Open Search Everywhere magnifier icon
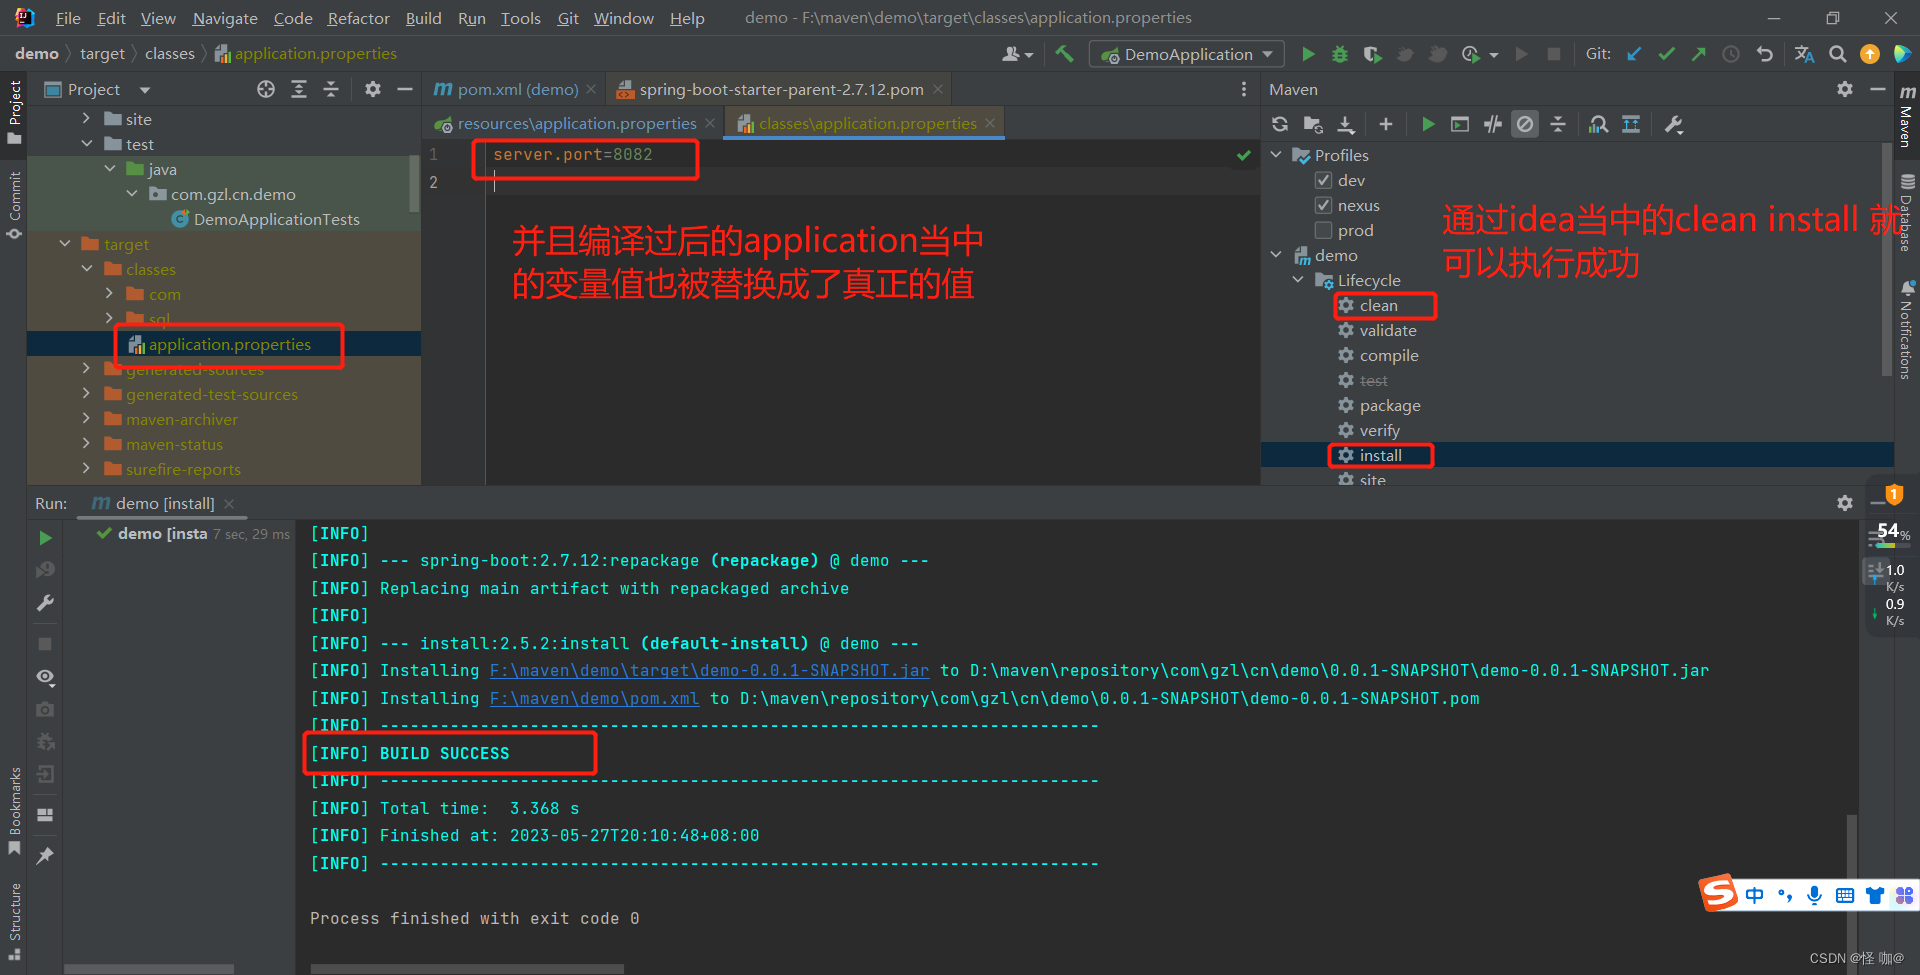 1838,54
